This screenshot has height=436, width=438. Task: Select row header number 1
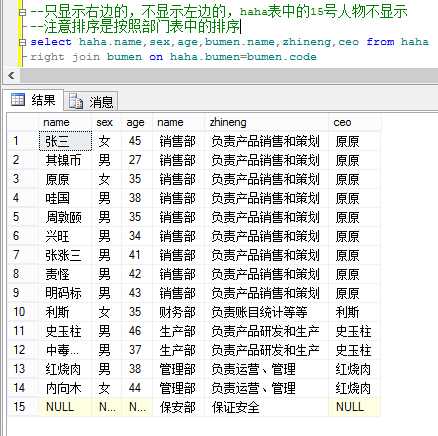[x=23, y=141]
